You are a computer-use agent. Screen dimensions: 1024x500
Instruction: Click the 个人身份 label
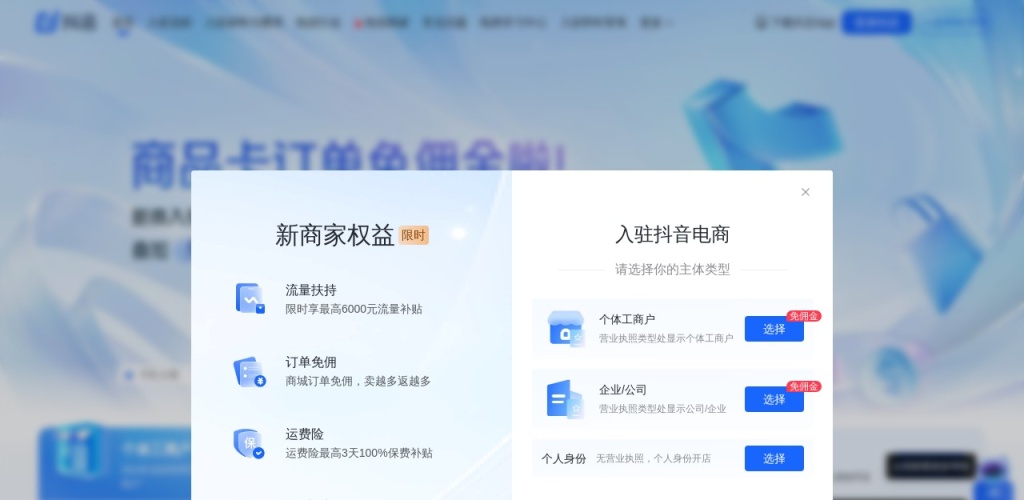pyautogui.click(x=564, y=459)
